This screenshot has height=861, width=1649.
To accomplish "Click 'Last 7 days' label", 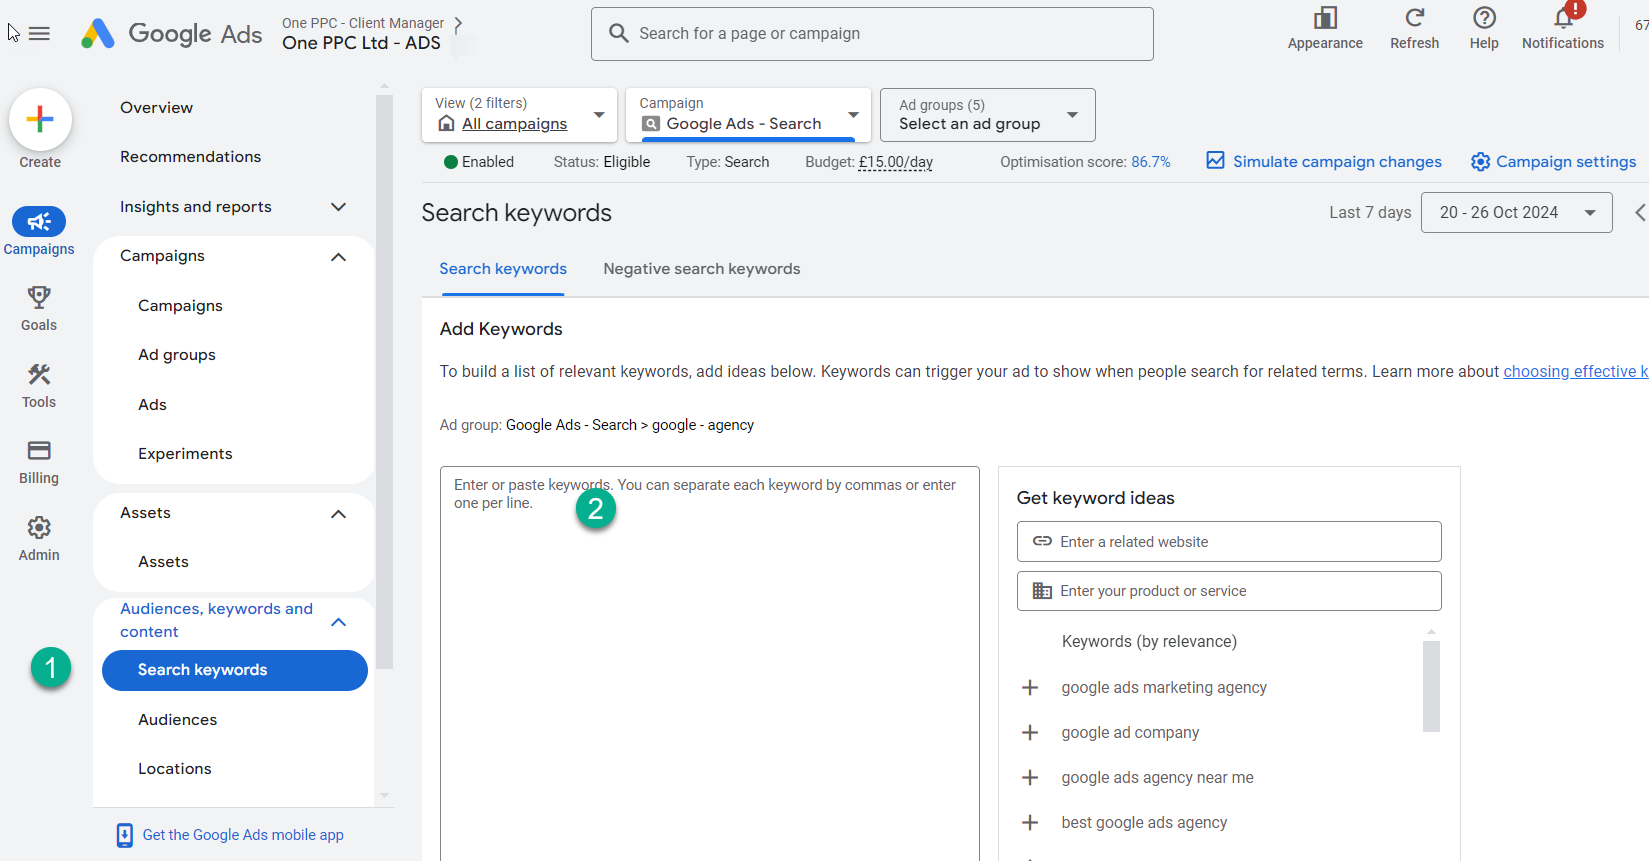I will [x=1370, y=212].
